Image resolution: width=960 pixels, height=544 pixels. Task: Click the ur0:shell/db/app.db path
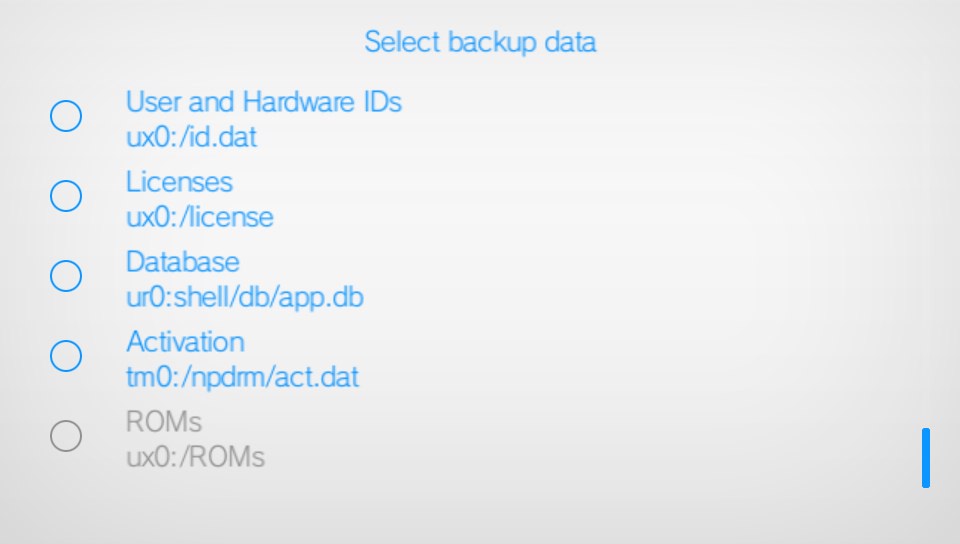point(244,297)
